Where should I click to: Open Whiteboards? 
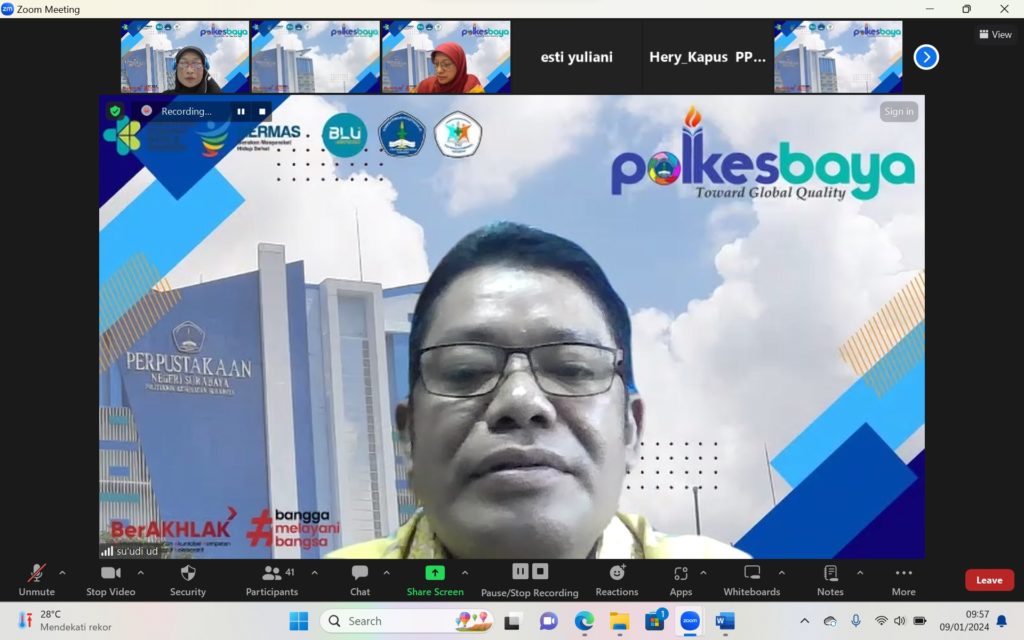coord(752,580)
